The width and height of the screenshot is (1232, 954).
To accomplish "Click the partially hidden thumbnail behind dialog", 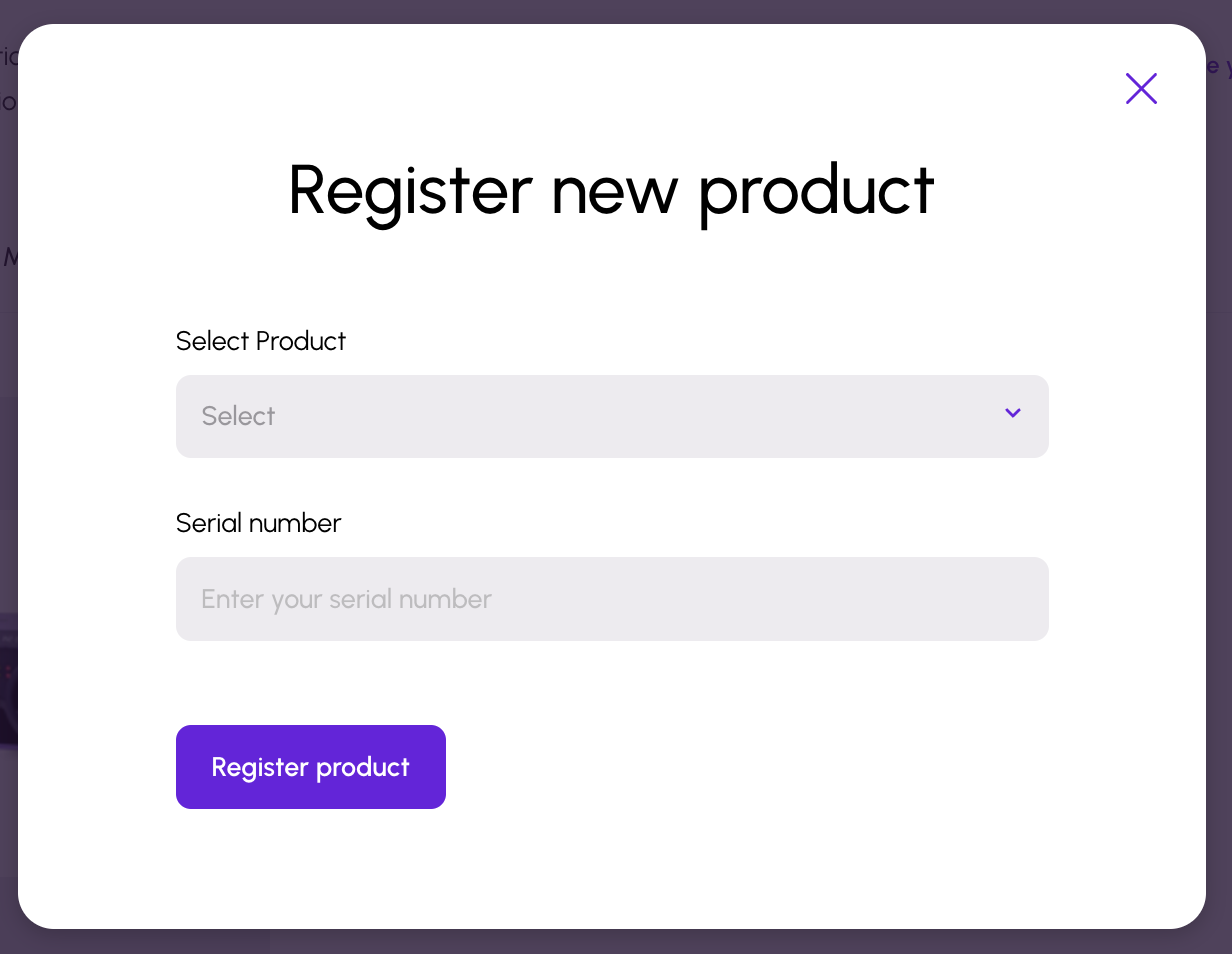I will 8,680.
